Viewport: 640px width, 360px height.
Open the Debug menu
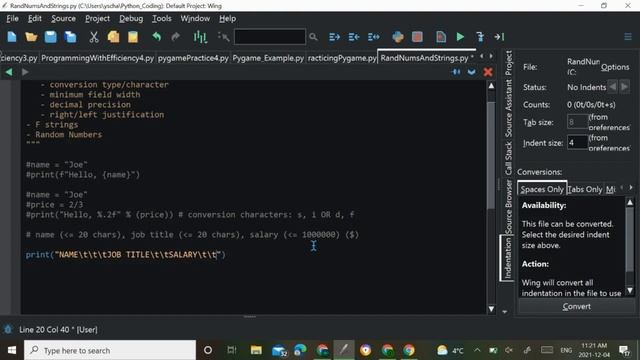tap(131, 19)
